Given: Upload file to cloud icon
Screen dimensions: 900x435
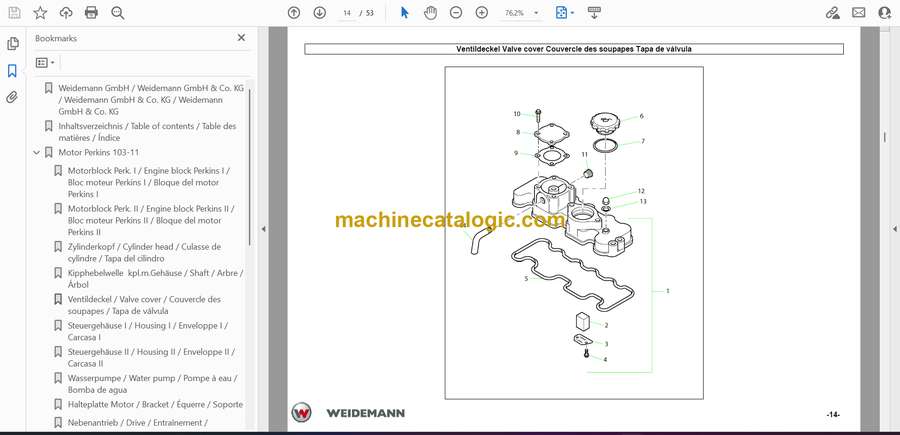Looking at the screenshot, I should coord(66,13).
